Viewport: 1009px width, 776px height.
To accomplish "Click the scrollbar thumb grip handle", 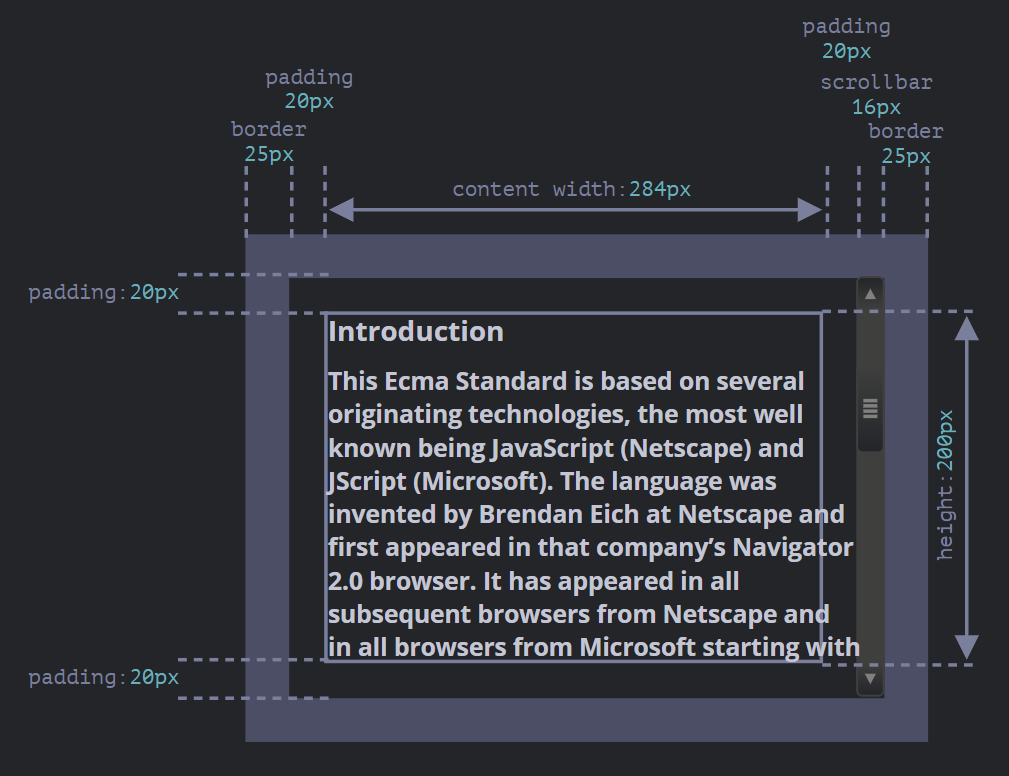I will point(870,408).
